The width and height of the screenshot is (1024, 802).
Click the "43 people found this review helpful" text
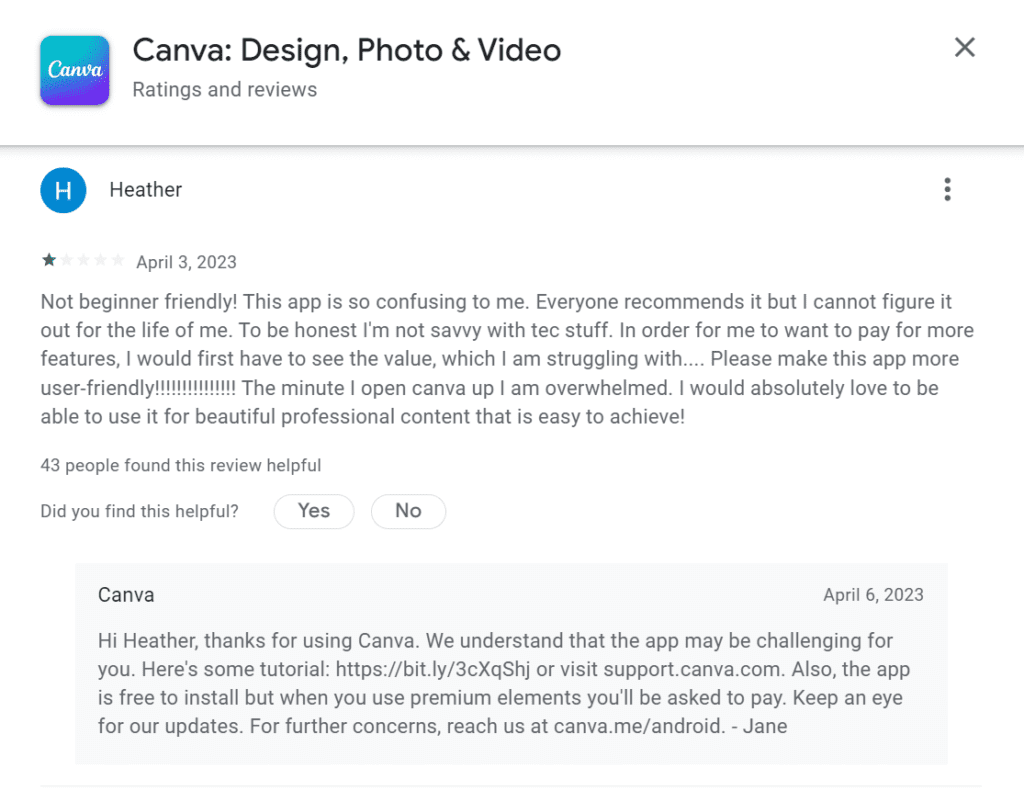180,465
